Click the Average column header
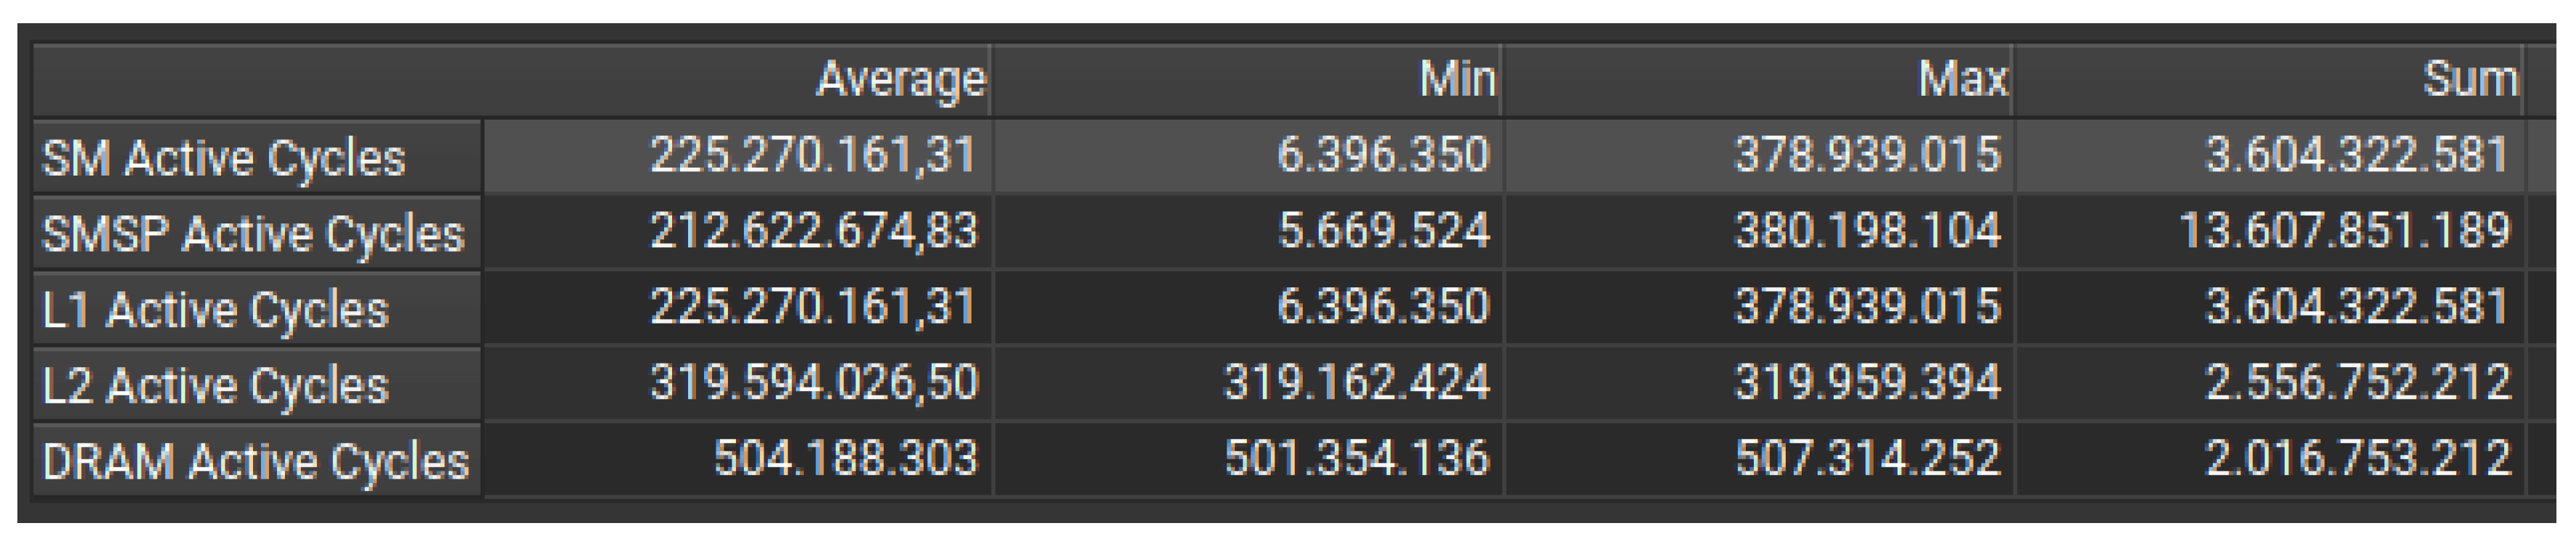Image resolution: width=2576 pixels, height=547 pixels. pos(900,80)
